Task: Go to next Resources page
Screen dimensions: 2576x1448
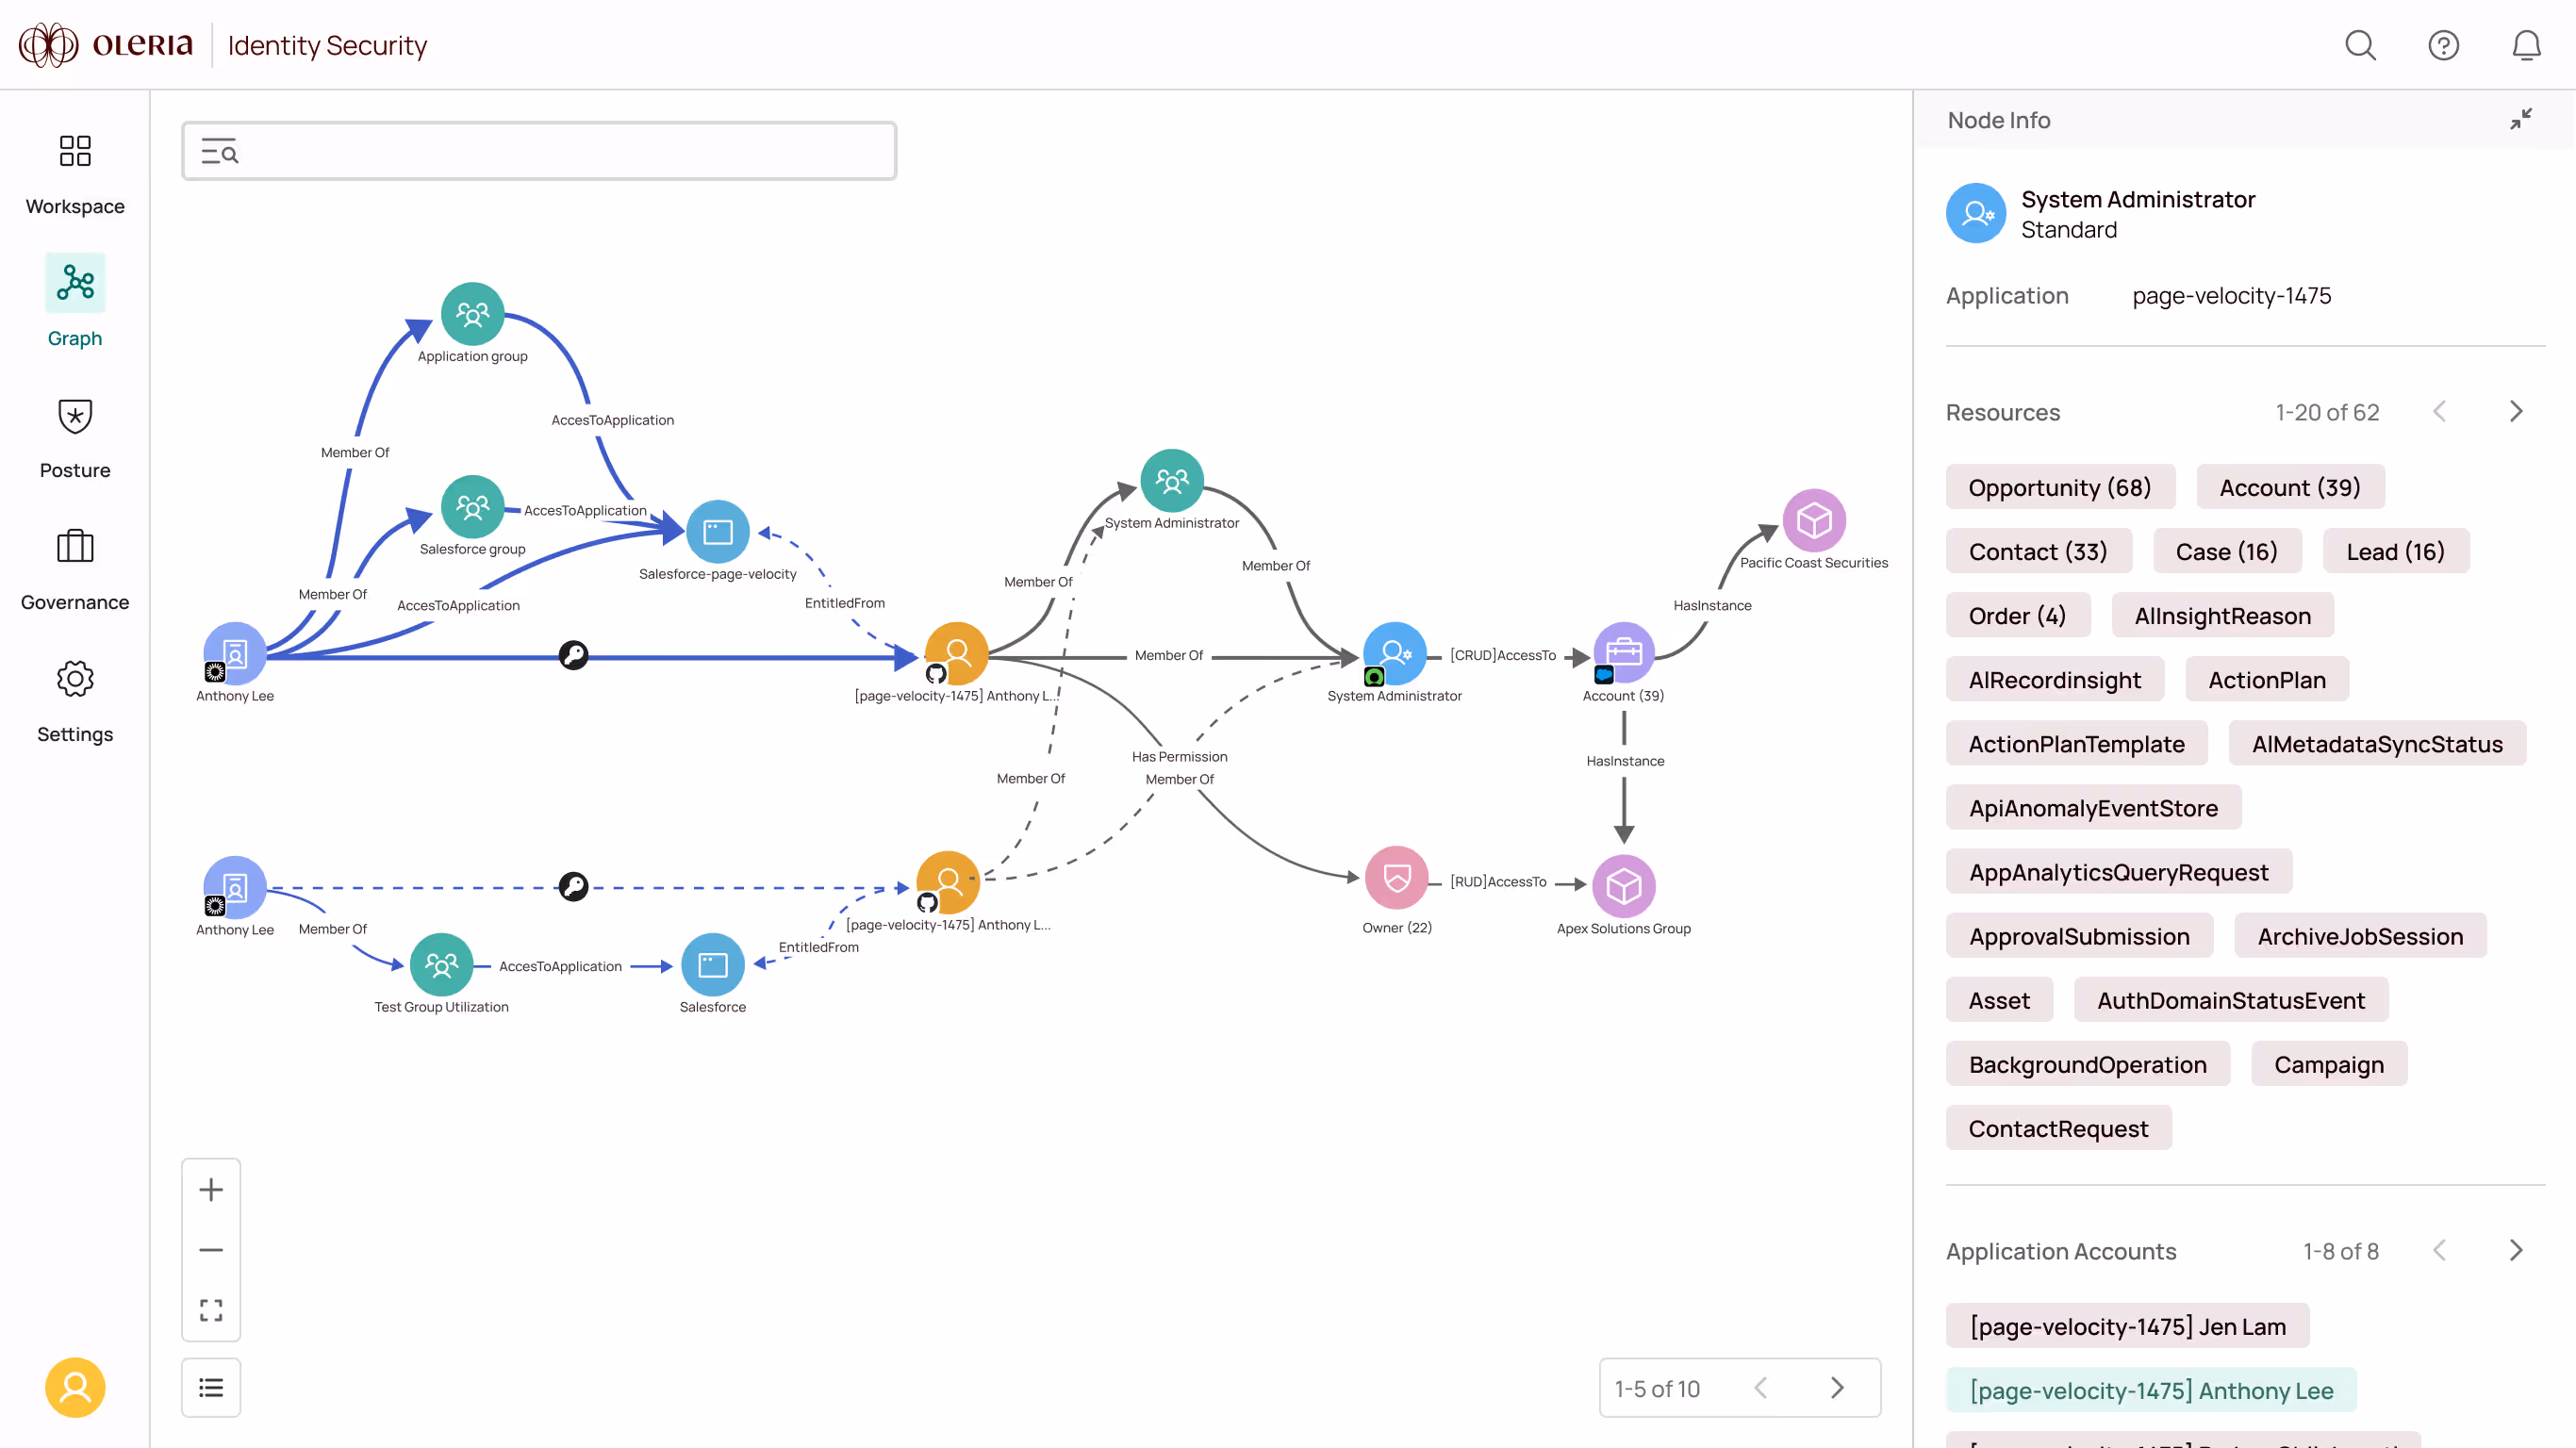Action: [x=2516, y=412]
